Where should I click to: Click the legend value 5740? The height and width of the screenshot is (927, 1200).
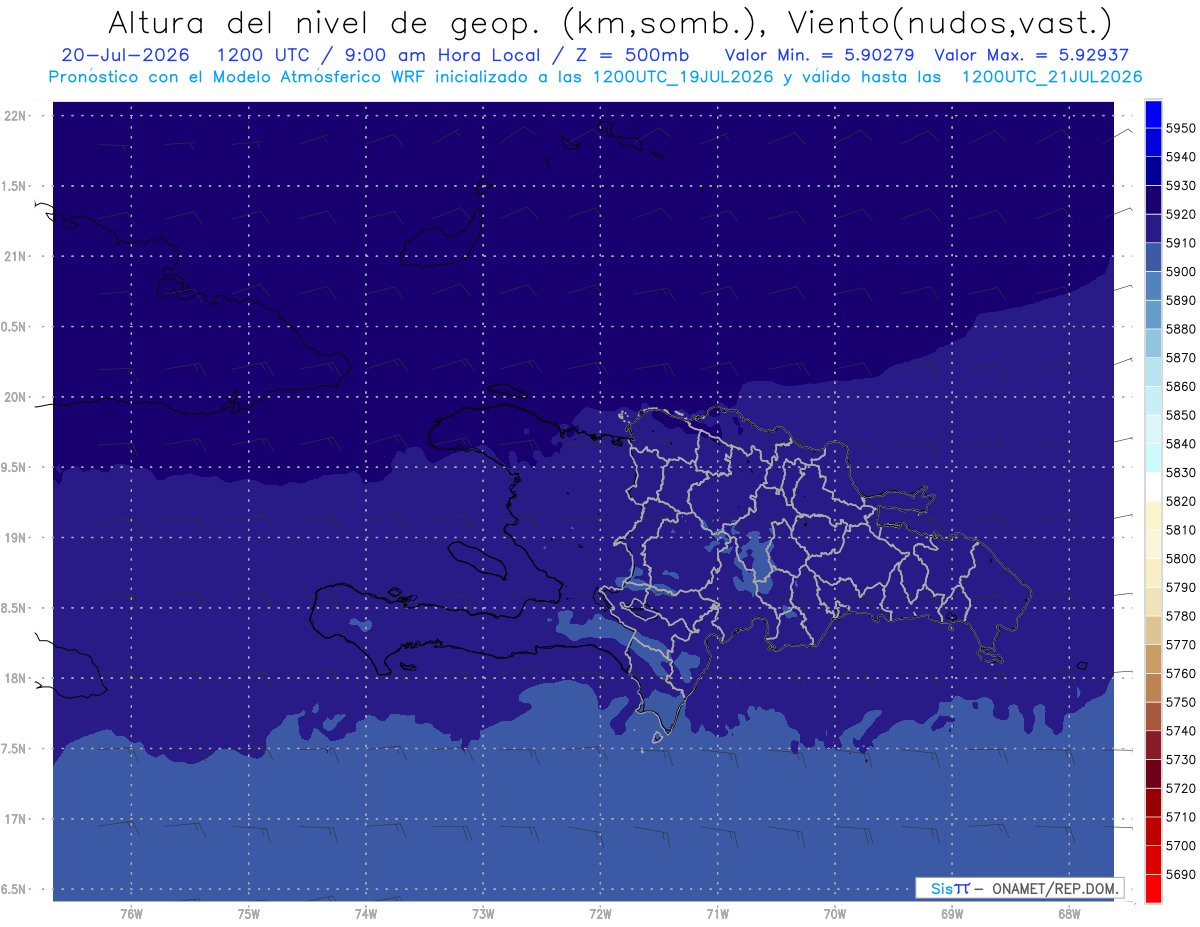pyautogui.click(x=1180, y=731)
